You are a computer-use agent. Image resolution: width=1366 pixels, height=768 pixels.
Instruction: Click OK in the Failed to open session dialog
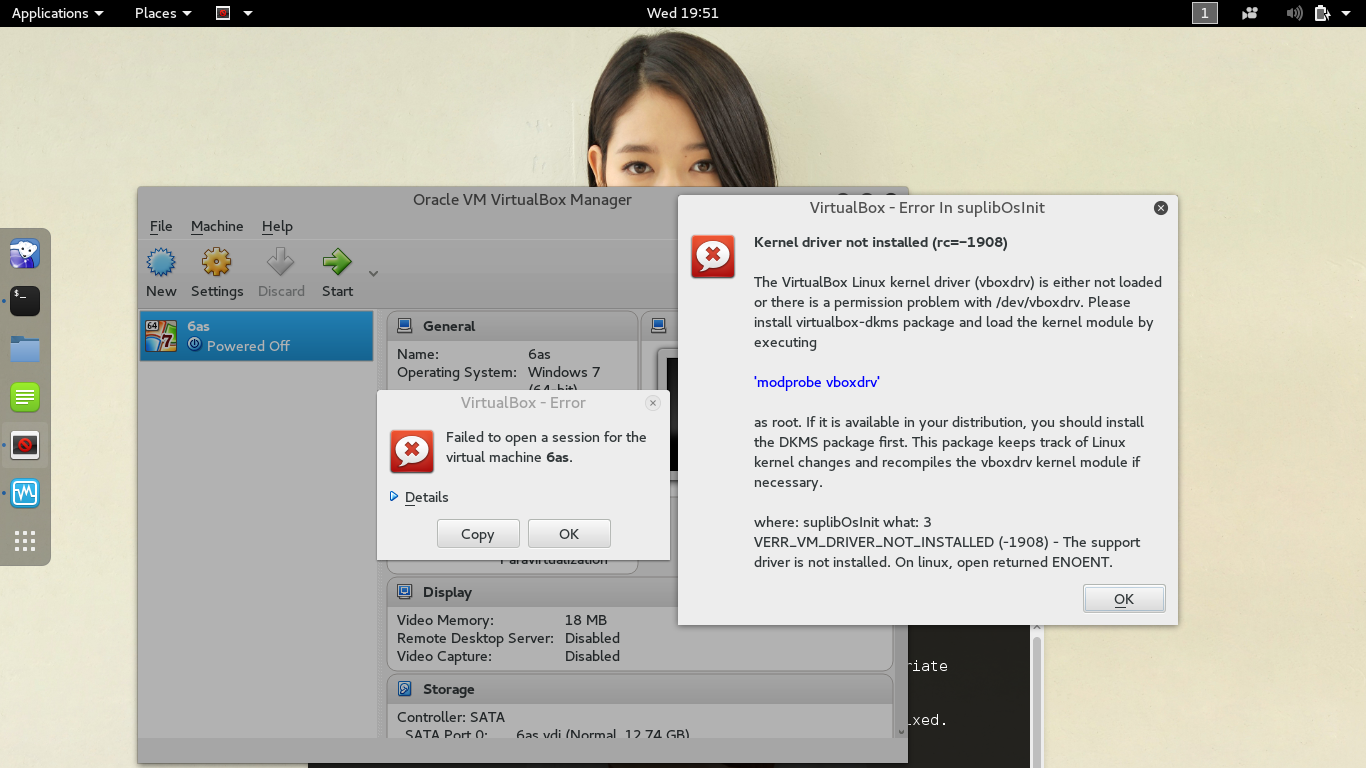569,534
